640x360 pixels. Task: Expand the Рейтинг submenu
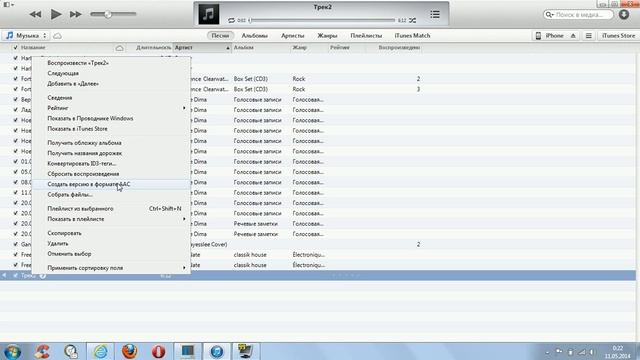pyautogui.click(x=111, y=108)
